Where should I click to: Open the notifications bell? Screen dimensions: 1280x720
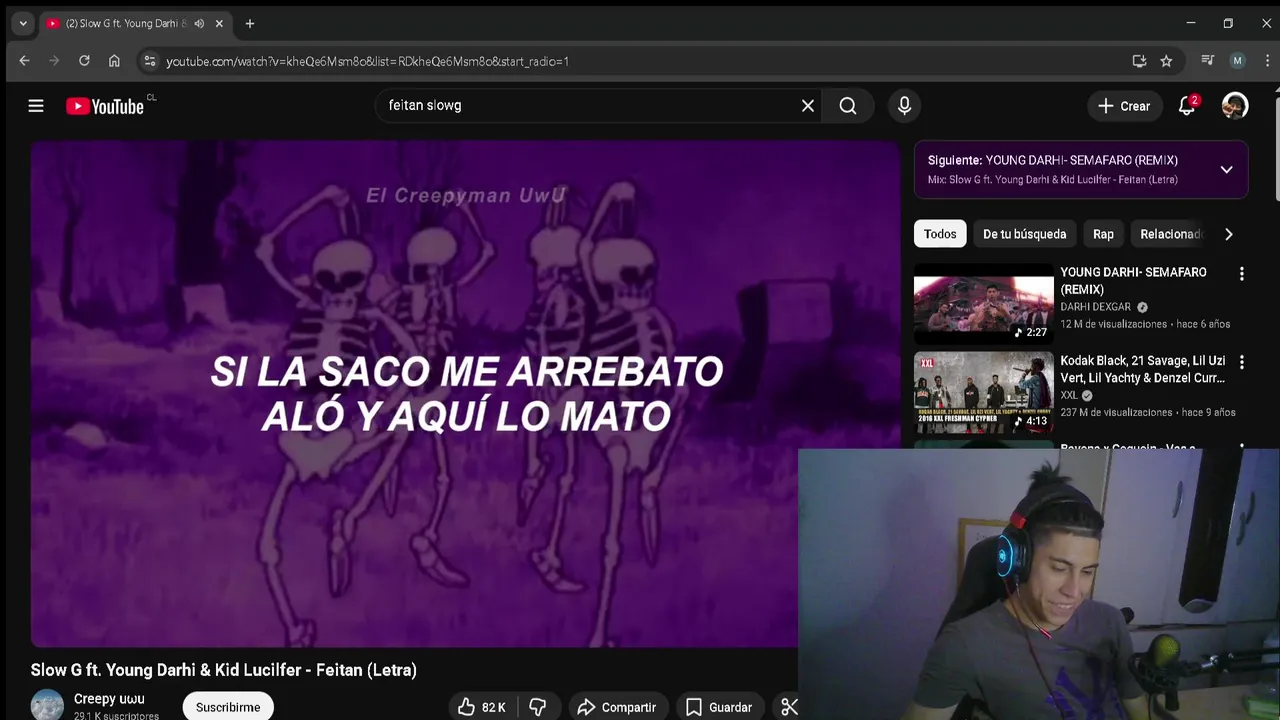point(1187,106)
